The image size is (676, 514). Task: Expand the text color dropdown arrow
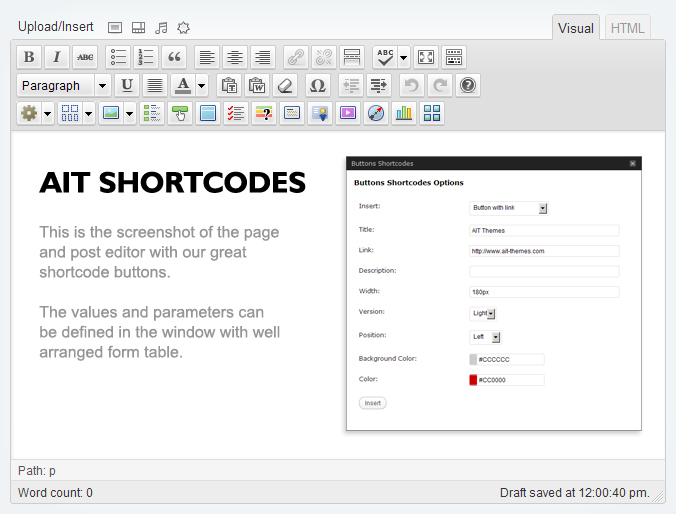[x=201, y=85]
